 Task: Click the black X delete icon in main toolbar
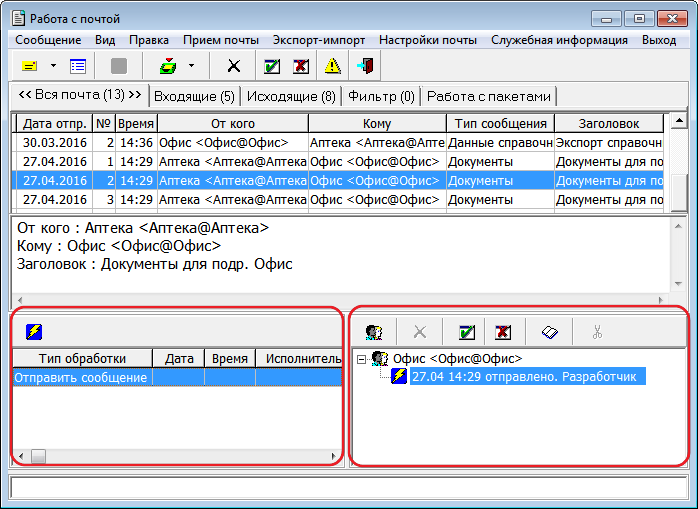tap(234, 66)
